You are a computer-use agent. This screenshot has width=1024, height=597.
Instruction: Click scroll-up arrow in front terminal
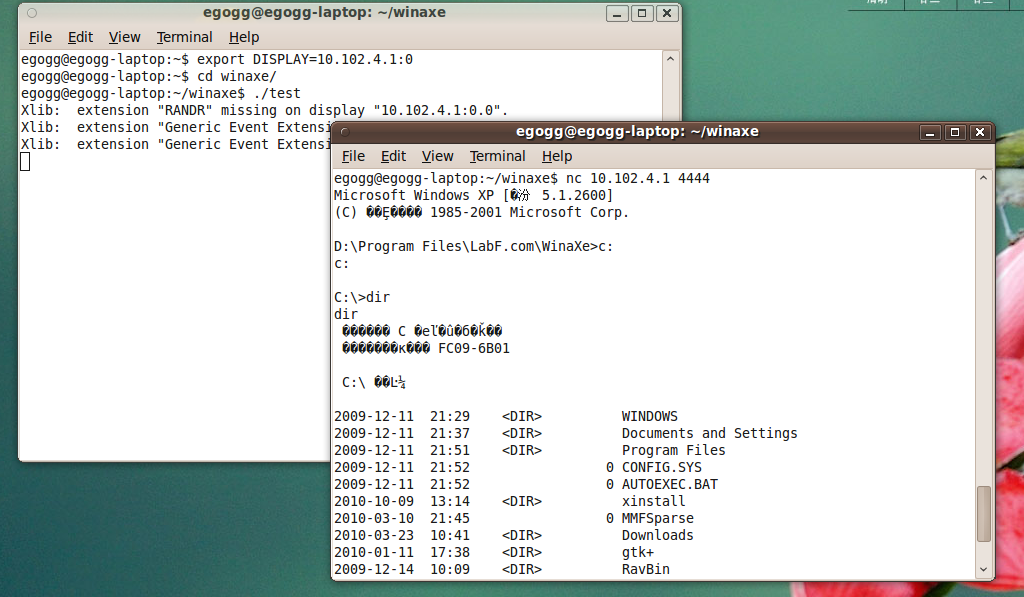click(x=983, y=178)
